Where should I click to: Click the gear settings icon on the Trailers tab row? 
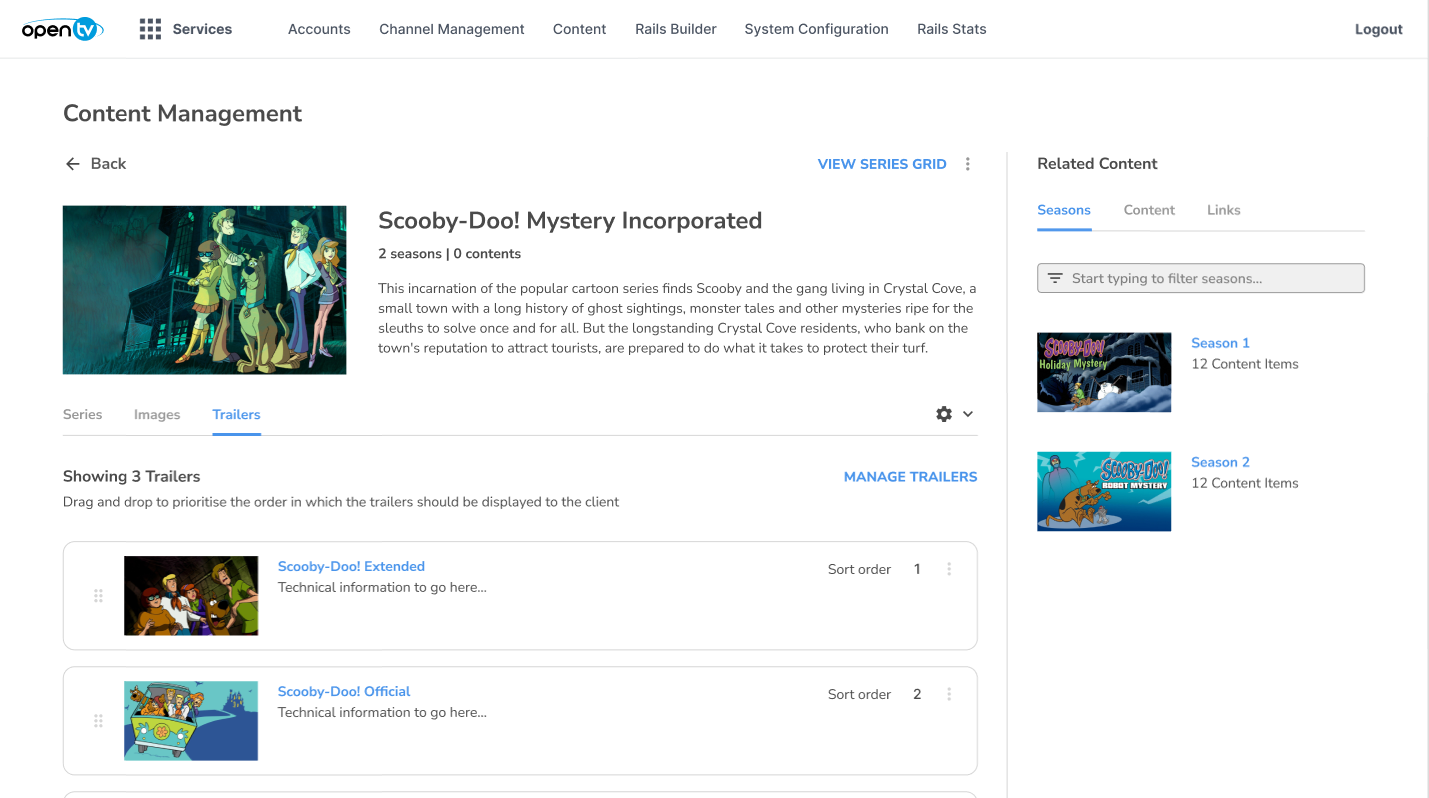tap(944, 414)
